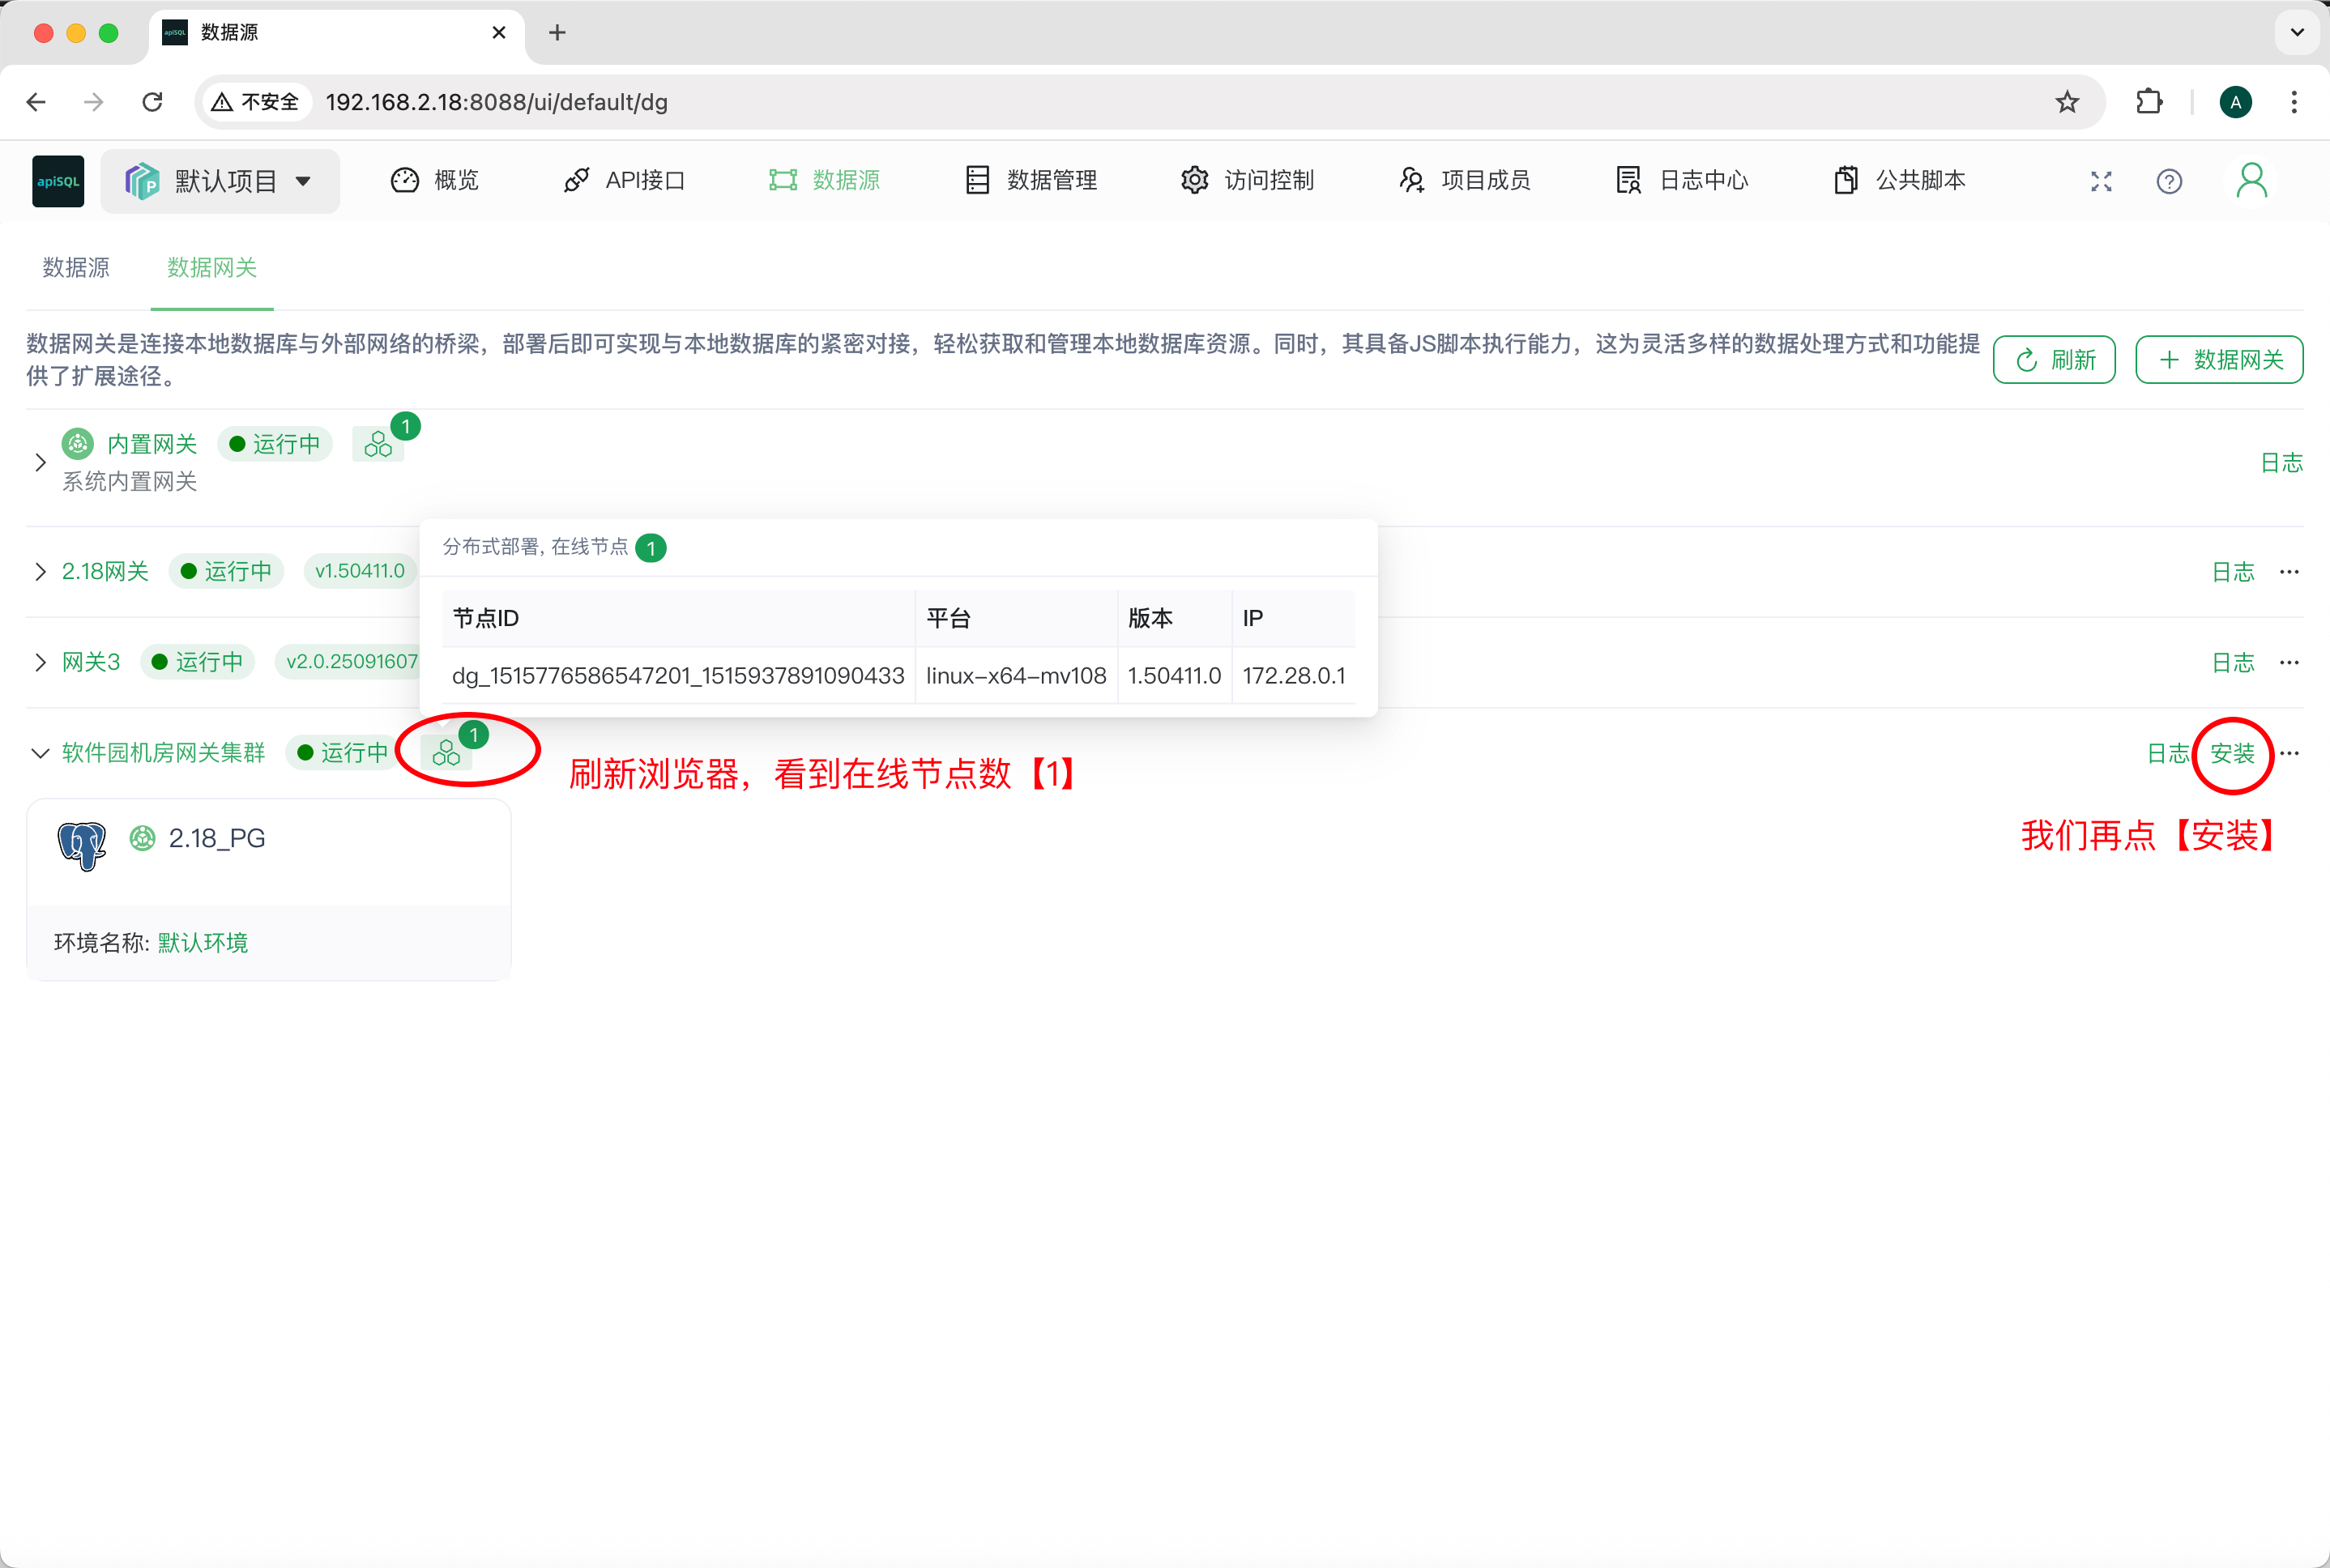
Task: Open the 概览 overview icon
Action: pos(404,180)
